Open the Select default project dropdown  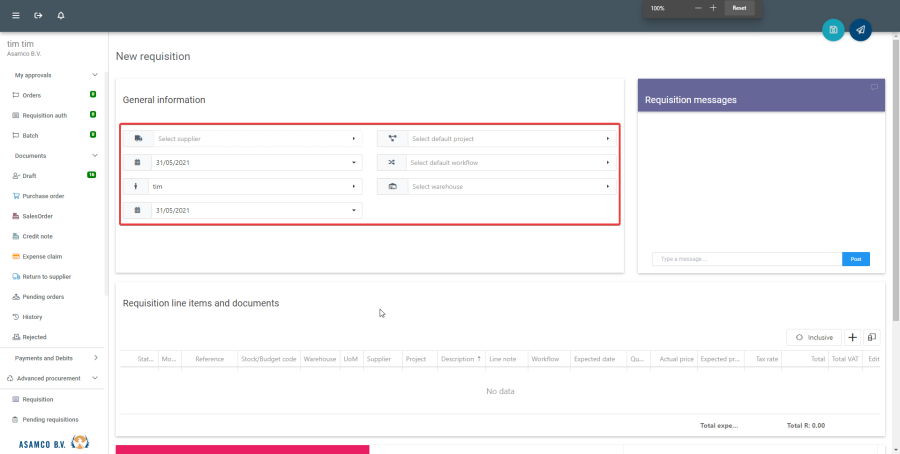(x=508, y=138)
